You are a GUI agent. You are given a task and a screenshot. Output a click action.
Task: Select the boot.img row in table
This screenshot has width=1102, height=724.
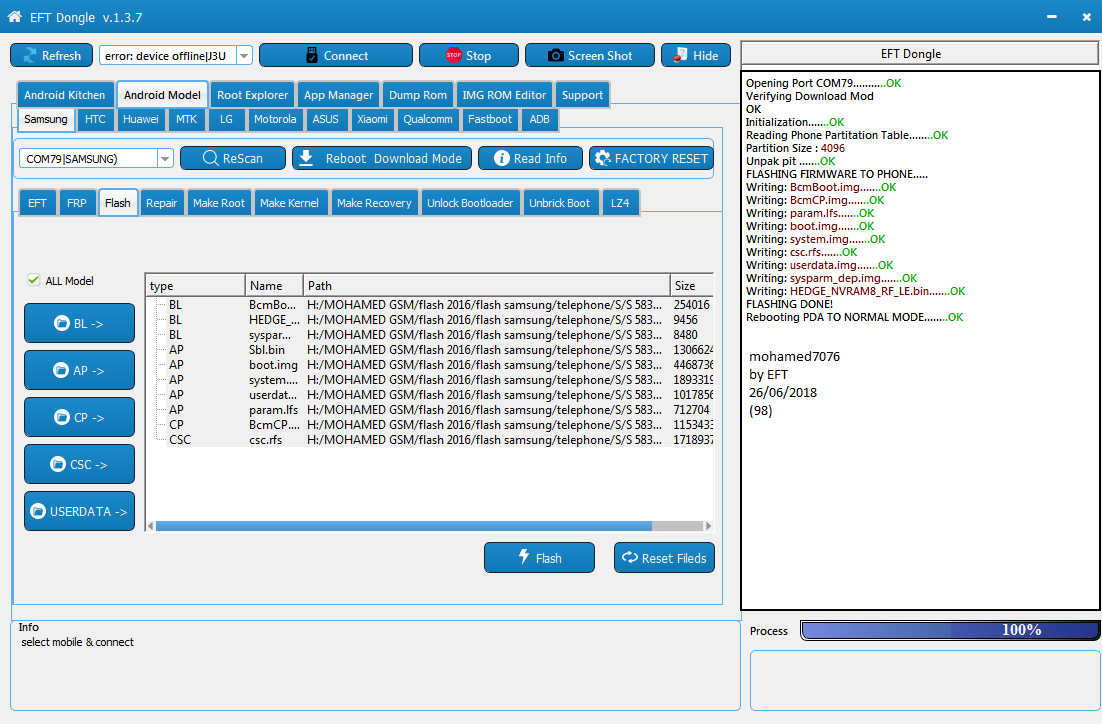[429, 365]
